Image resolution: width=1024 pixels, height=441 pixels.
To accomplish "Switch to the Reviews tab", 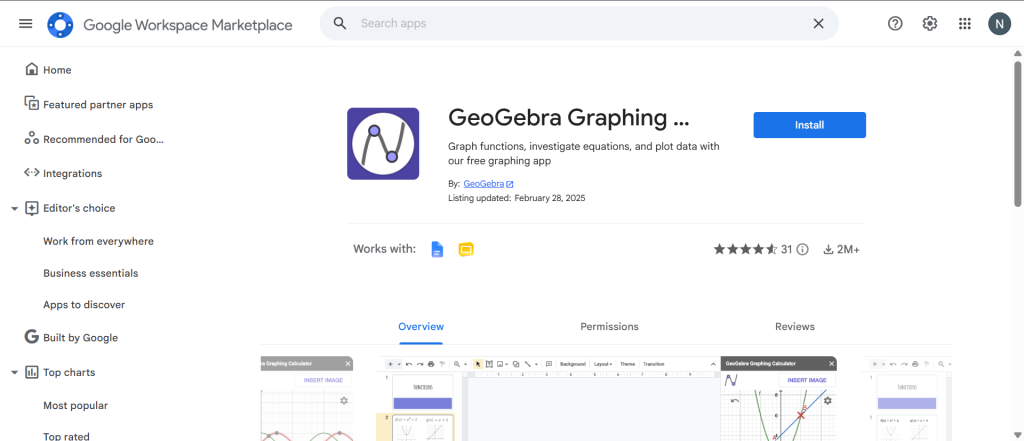I will pos(795,327).
